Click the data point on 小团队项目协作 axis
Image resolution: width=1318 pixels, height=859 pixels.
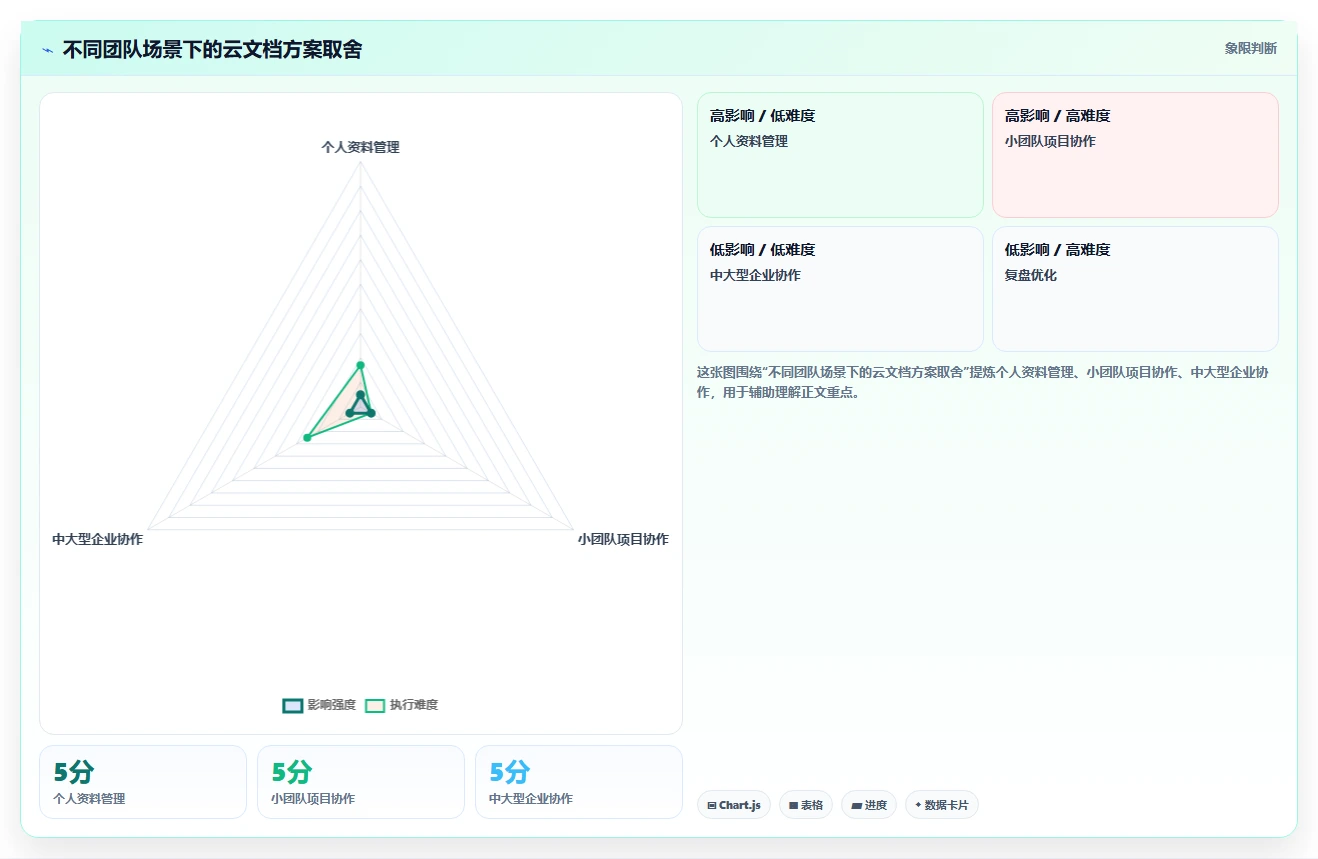click(371, 413)
